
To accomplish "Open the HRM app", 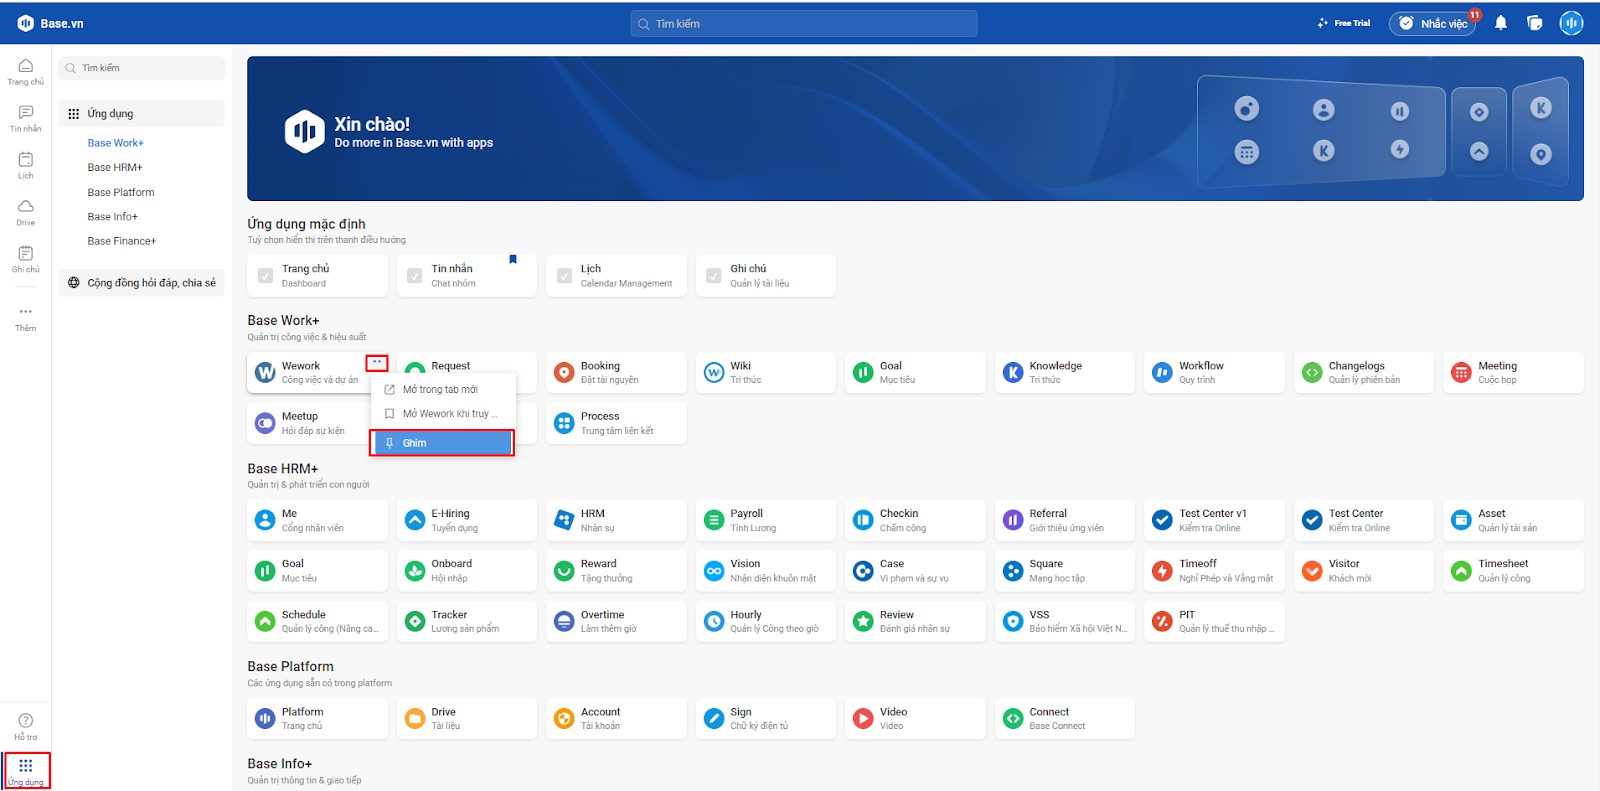I will tap(616, 520).
